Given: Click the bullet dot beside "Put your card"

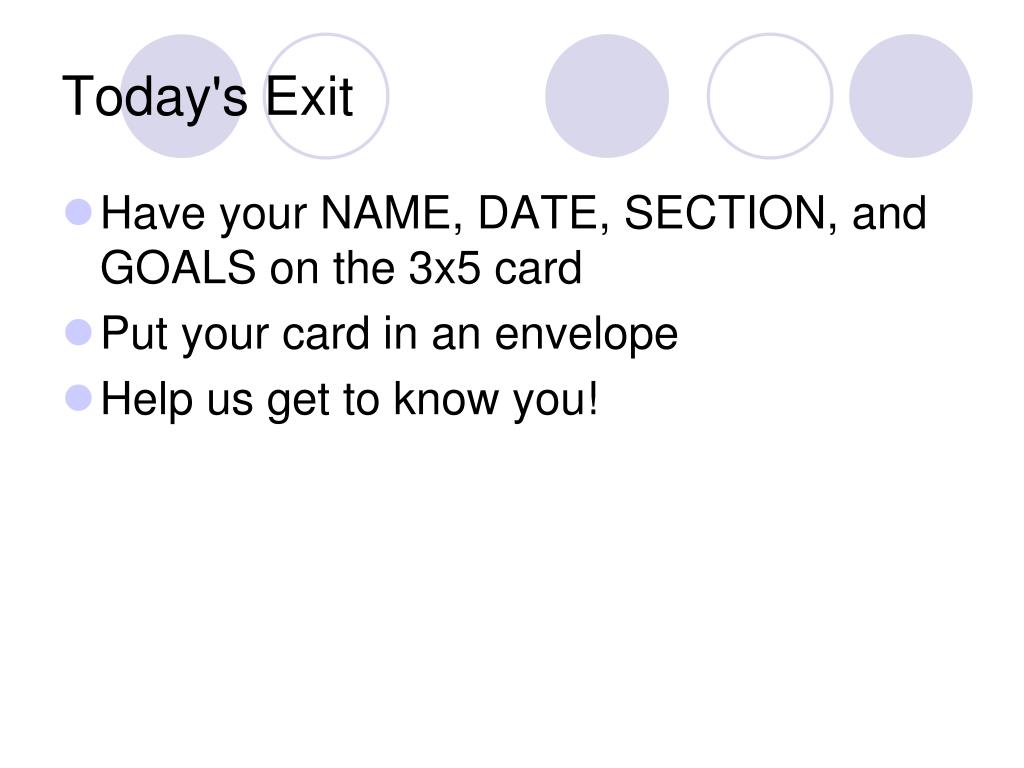Looking at the screenshot, I should [x=78, y=332].
